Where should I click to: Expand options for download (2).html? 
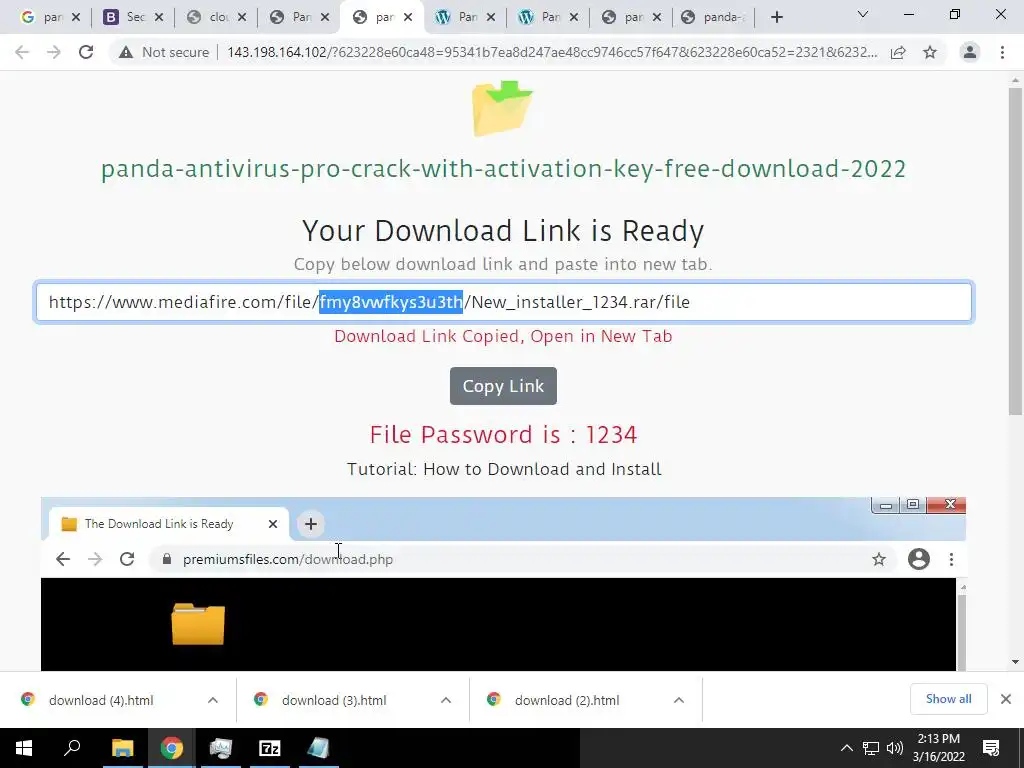pos(679,700)
